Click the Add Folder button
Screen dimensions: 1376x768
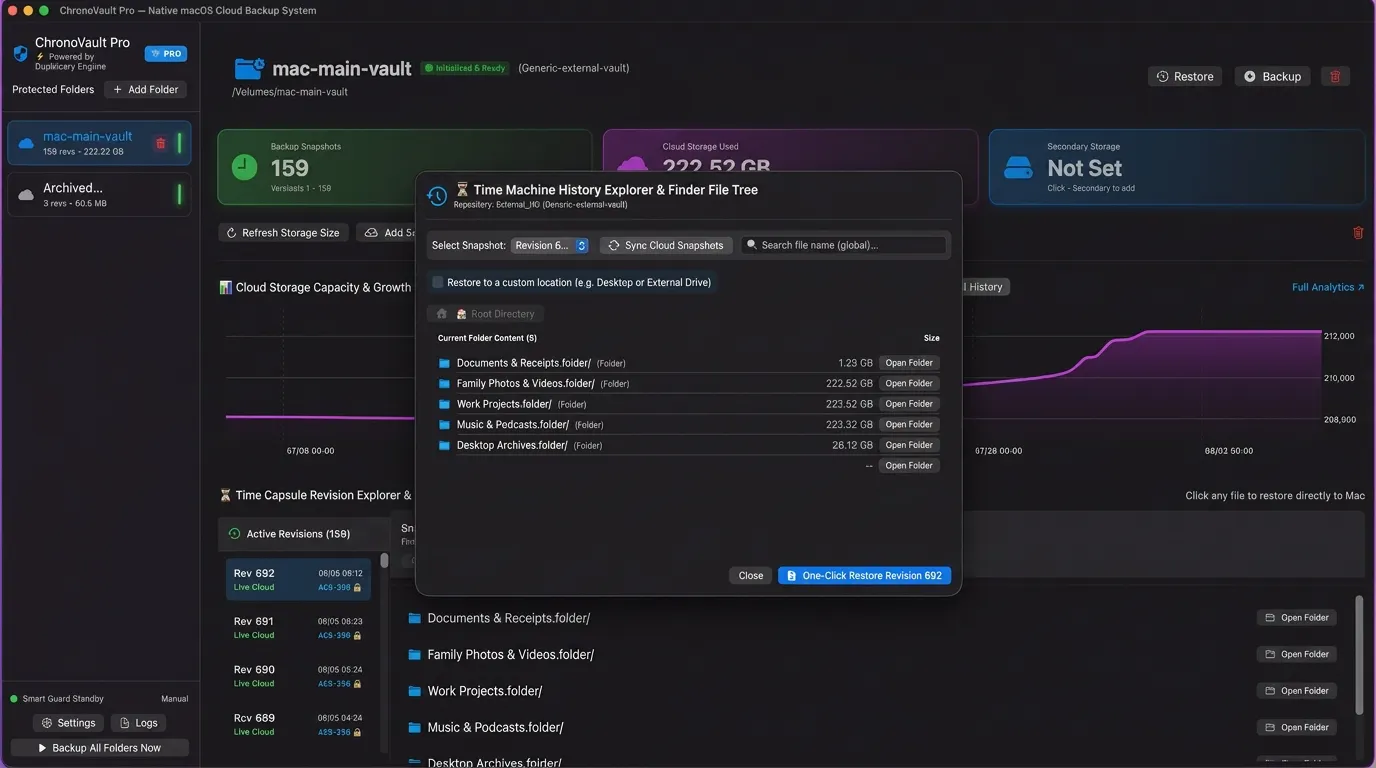[146, 89]
